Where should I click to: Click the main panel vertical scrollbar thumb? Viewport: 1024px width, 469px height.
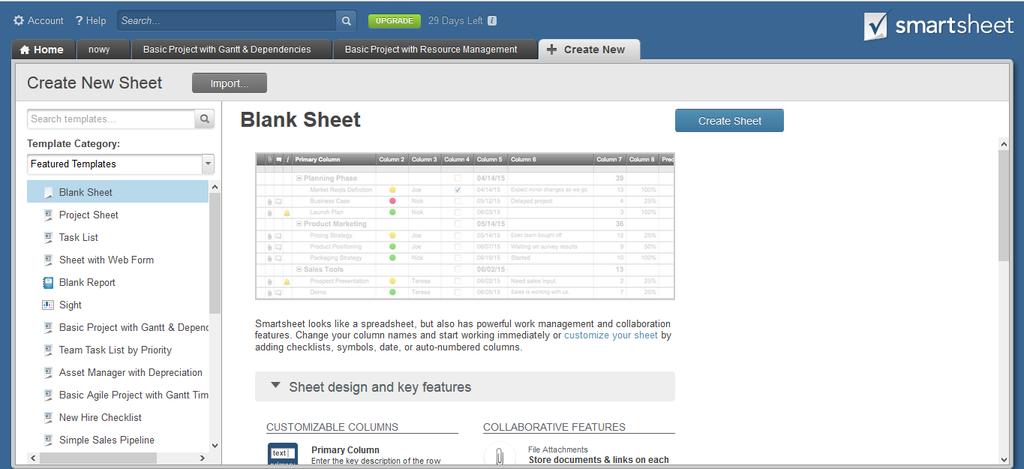click(1004, 206)
